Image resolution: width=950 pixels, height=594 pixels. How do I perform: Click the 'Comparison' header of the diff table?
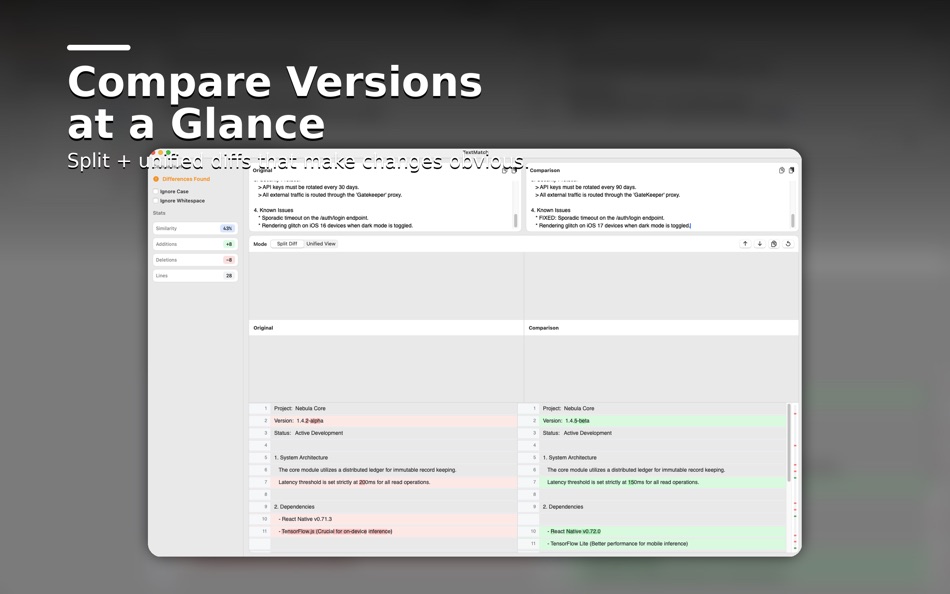[x=543, y=328]
